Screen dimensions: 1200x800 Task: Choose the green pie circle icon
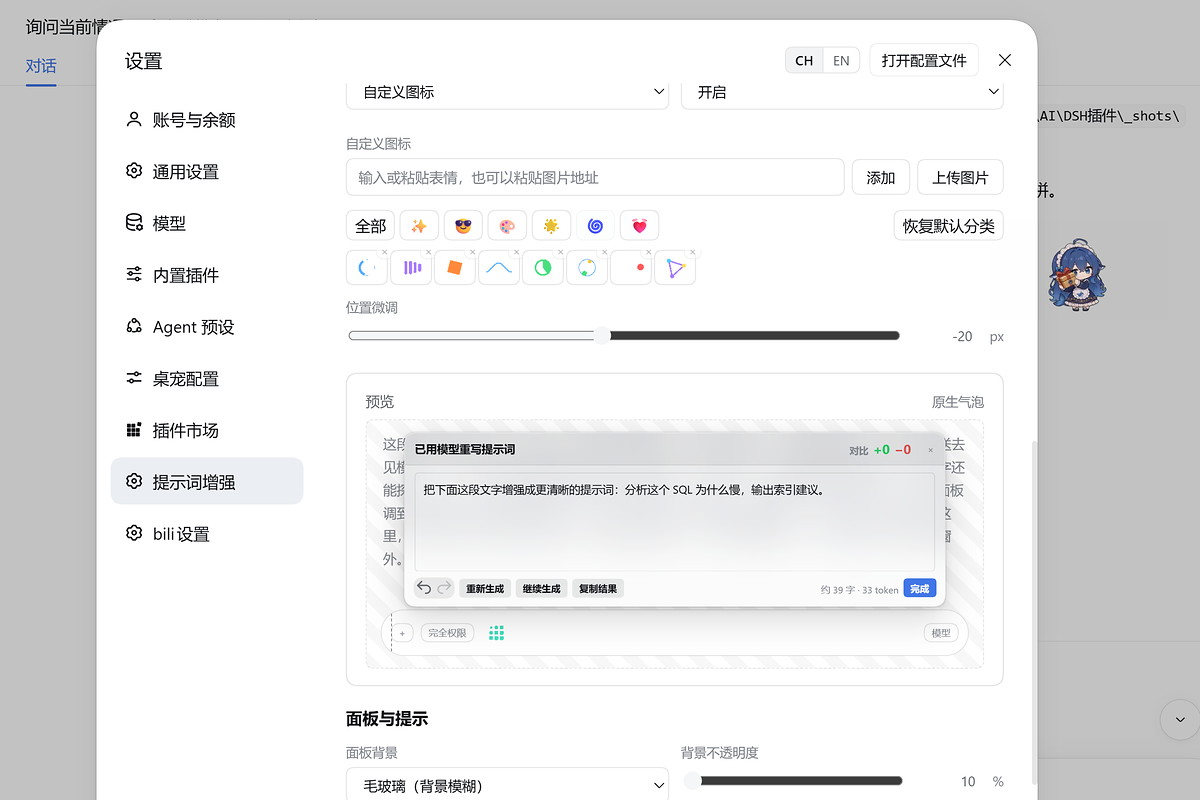[543, 267]
